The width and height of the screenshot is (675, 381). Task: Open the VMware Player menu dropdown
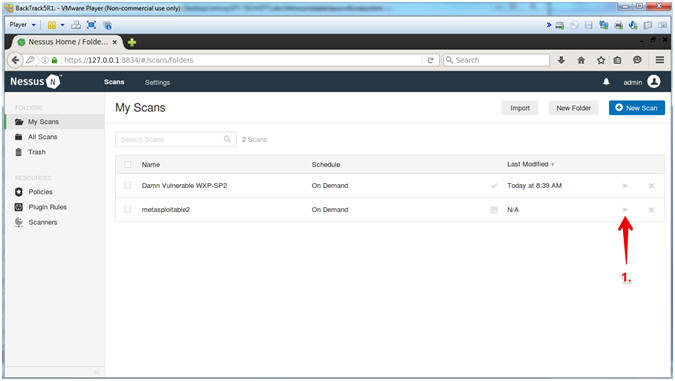point(22,25)
